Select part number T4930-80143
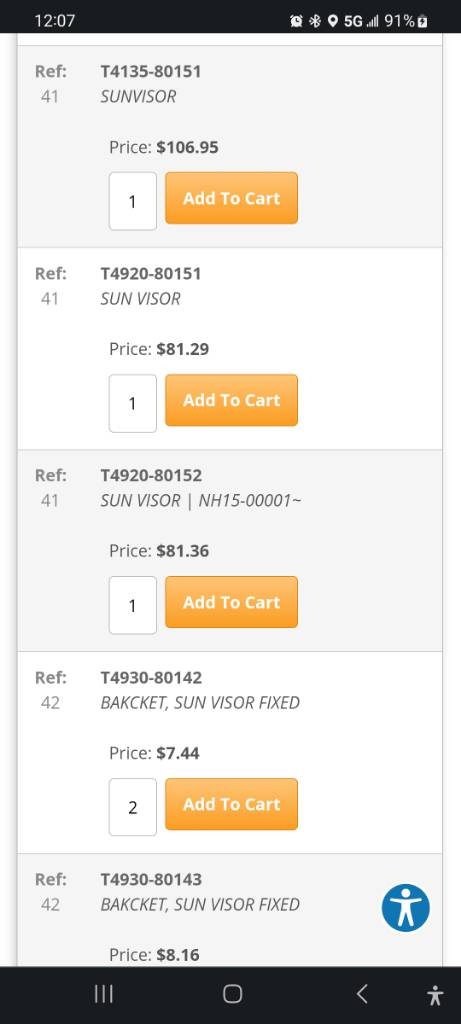This screenshot has height=1024, width=461. [x=151, y=879]
